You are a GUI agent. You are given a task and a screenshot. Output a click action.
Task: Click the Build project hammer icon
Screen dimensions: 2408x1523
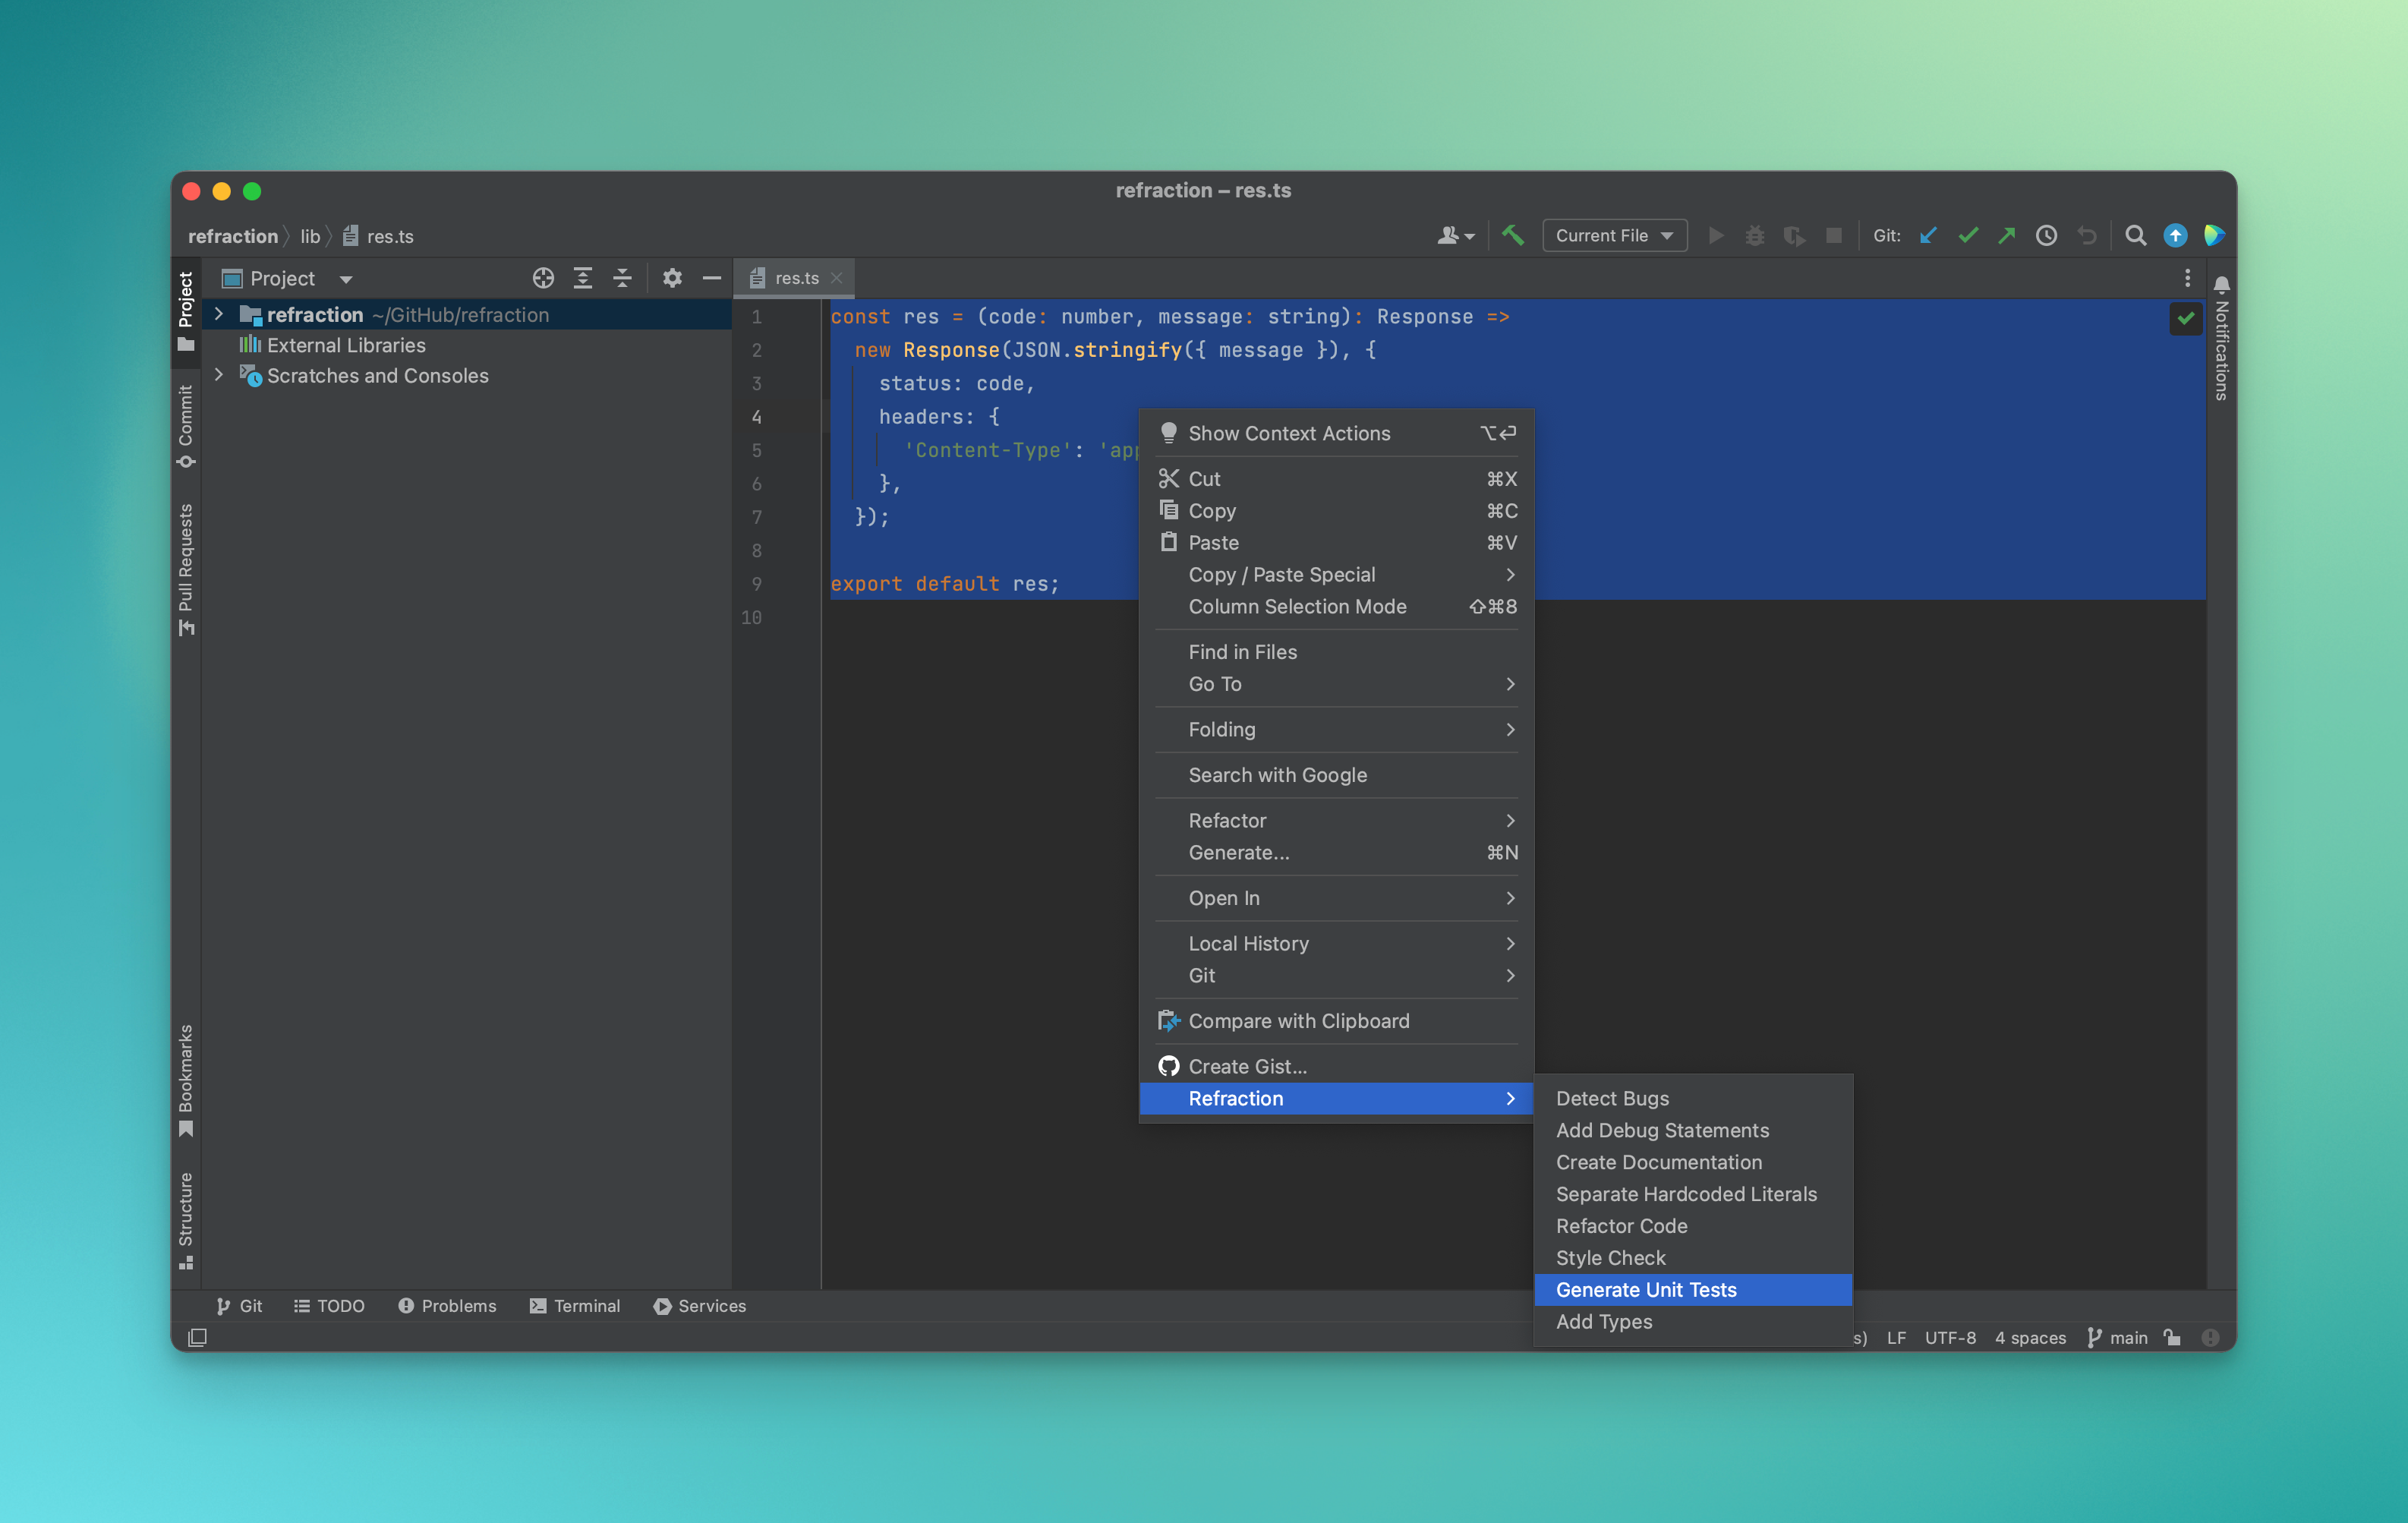tap(1513, 236)
